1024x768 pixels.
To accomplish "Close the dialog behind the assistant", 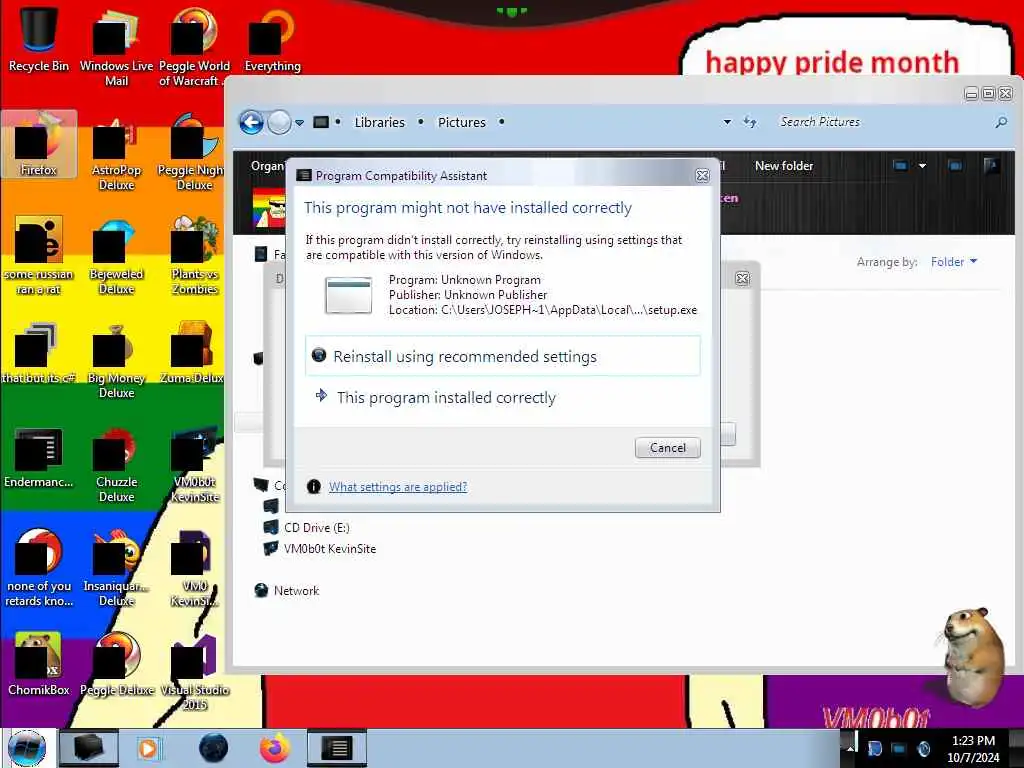I will click(x=742, y=279).
